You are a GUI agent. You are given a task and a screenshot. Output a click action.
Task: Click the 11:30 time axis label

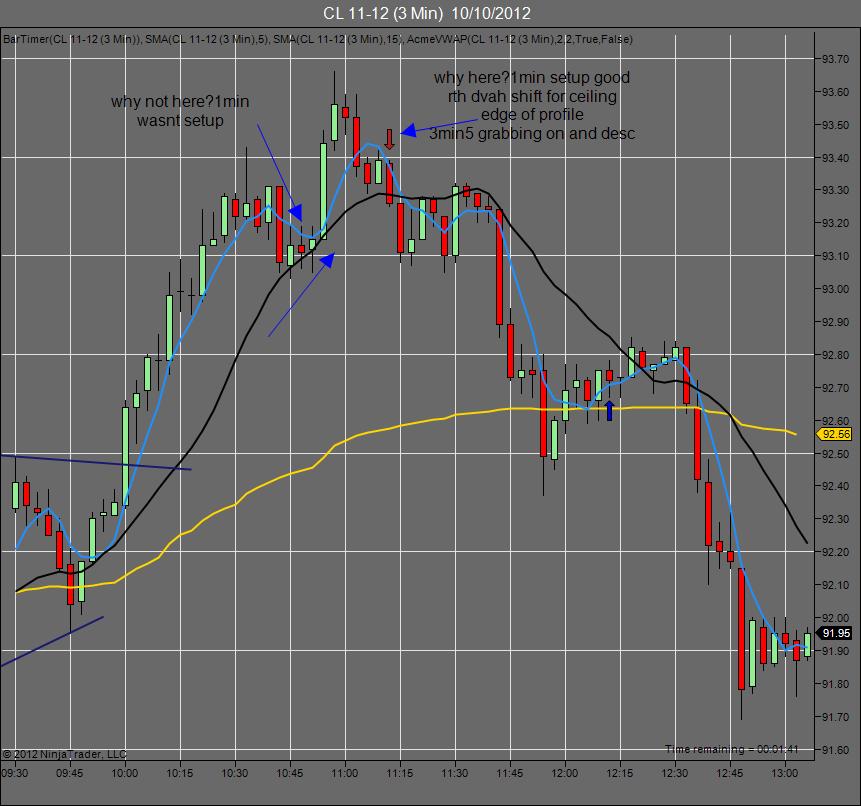click(x=455, y=773)
